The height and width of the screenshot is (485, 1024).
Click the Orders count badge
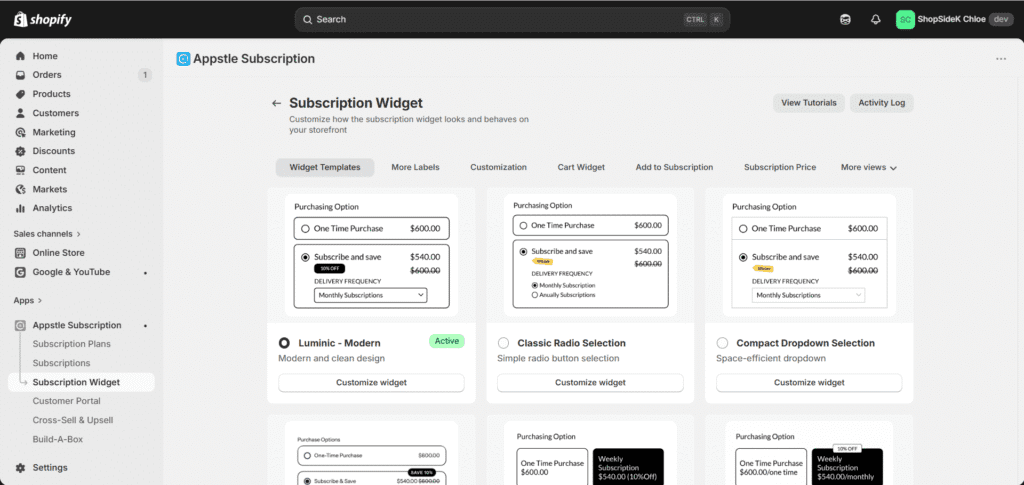tap(145, 75)
